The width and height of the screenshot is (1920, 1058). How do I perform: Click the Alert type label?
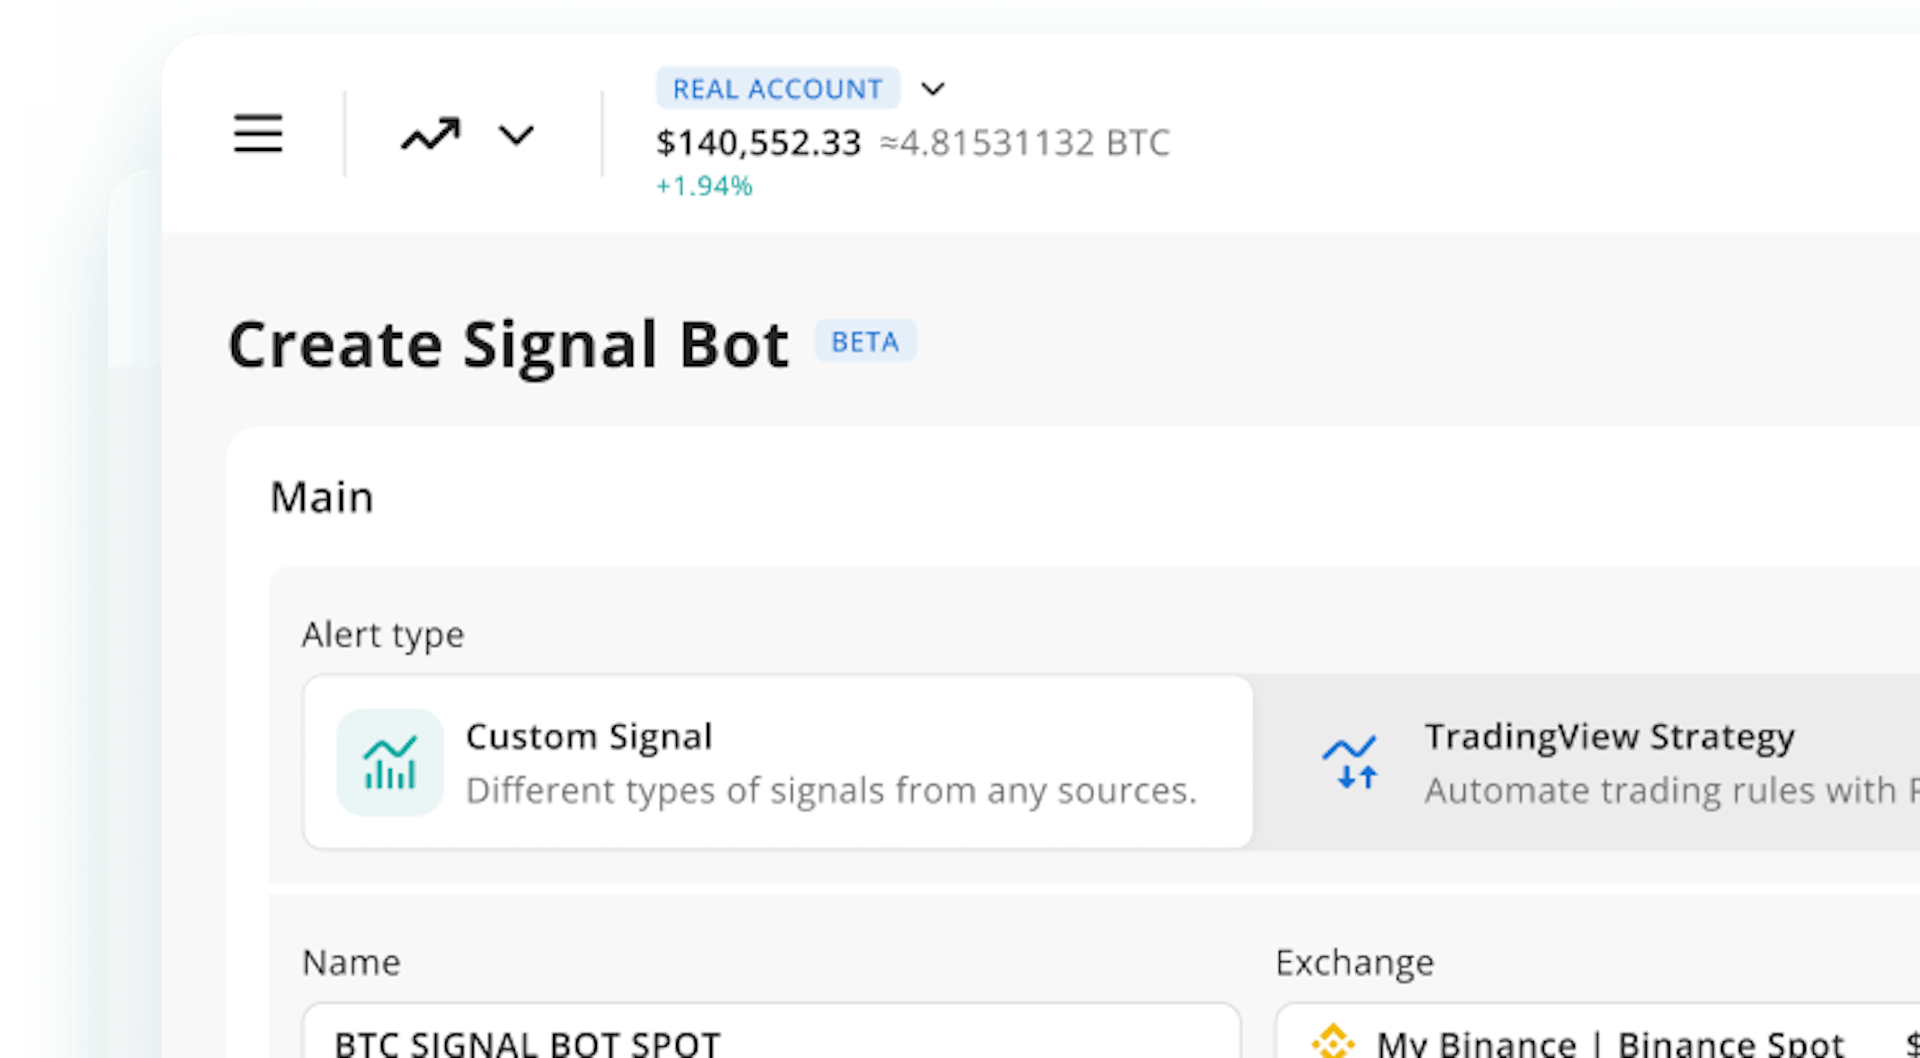coord(383,635)
